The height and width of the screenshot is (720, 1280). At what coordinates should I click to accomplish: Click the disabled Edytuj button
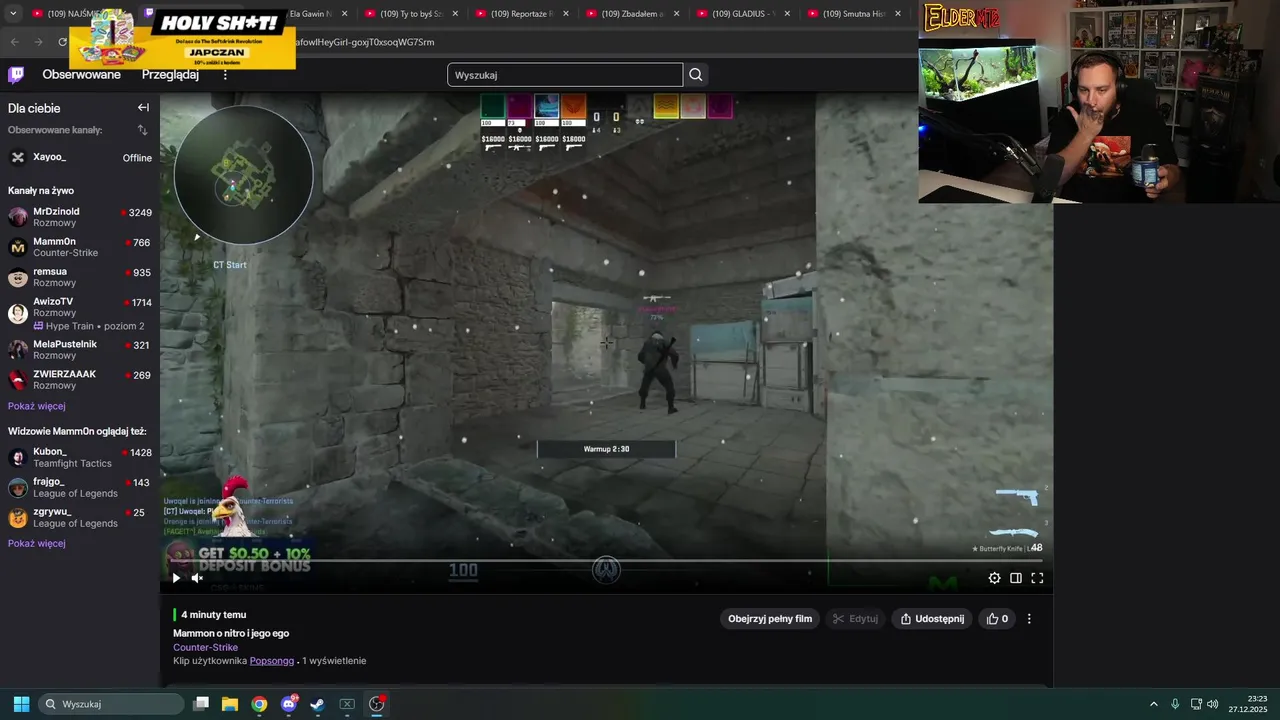click(856, 619)
